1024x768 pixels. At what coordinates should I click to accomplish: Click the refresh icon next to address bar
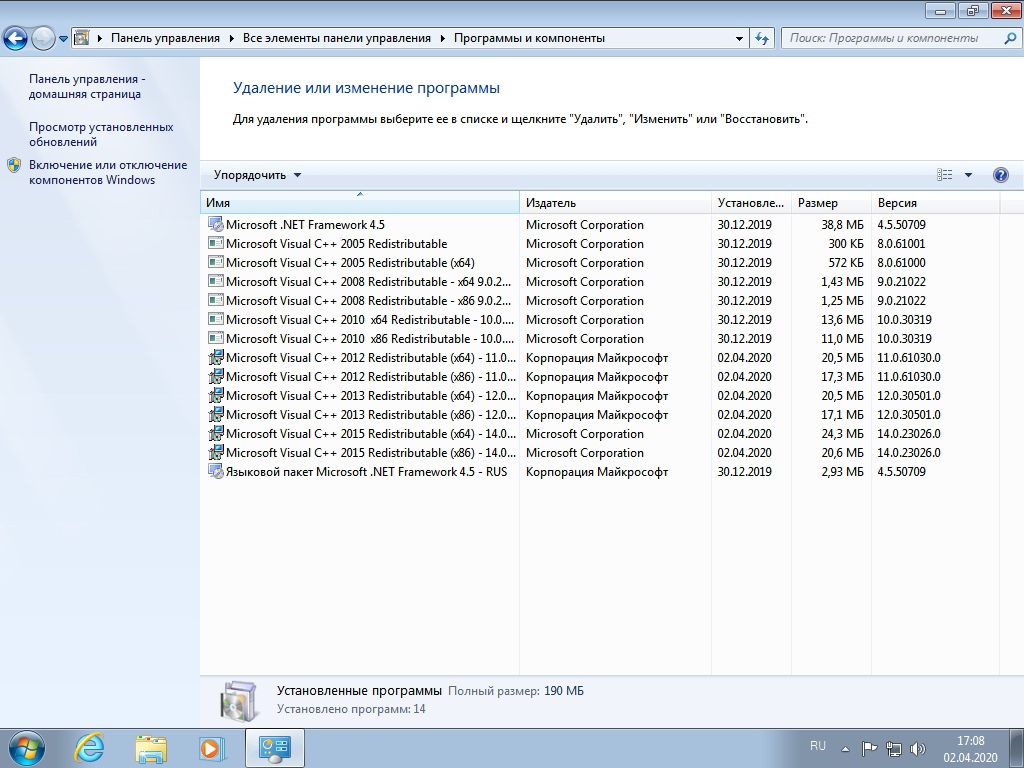tap(763, 38)
